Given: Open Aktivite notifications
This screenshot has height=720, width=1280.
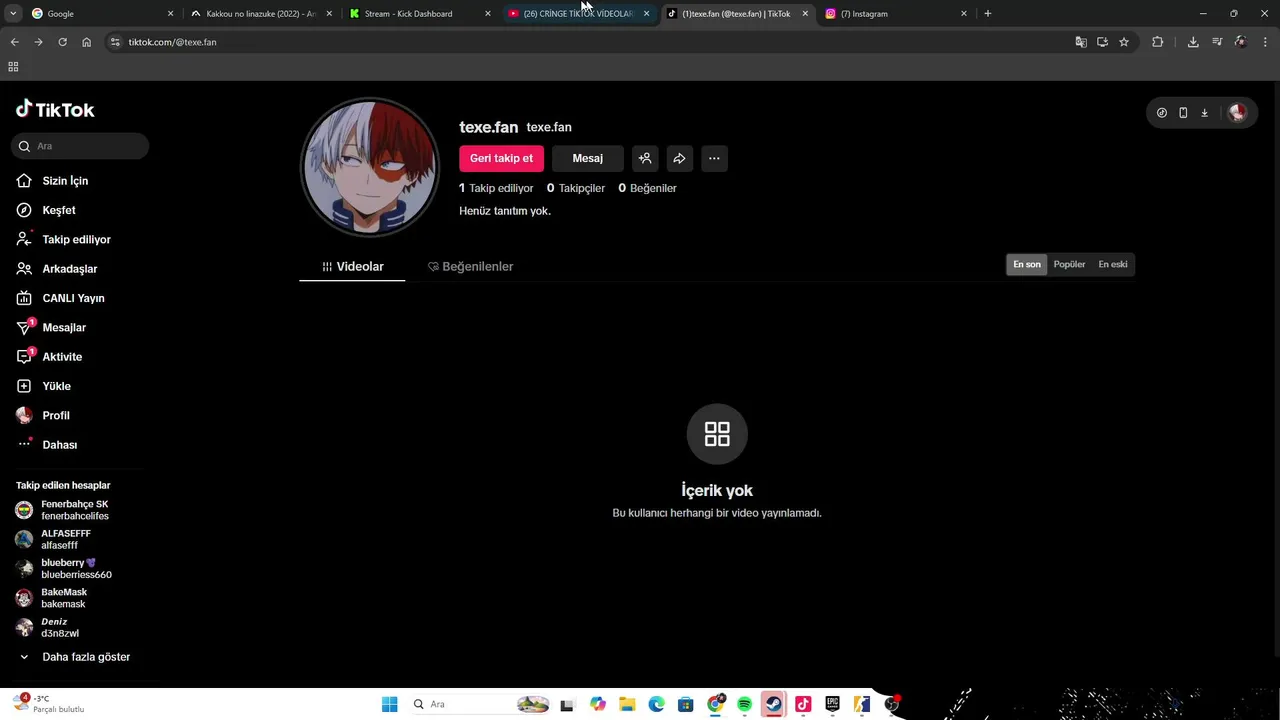Looking at the screenshot, I should [x=62, y=357].
